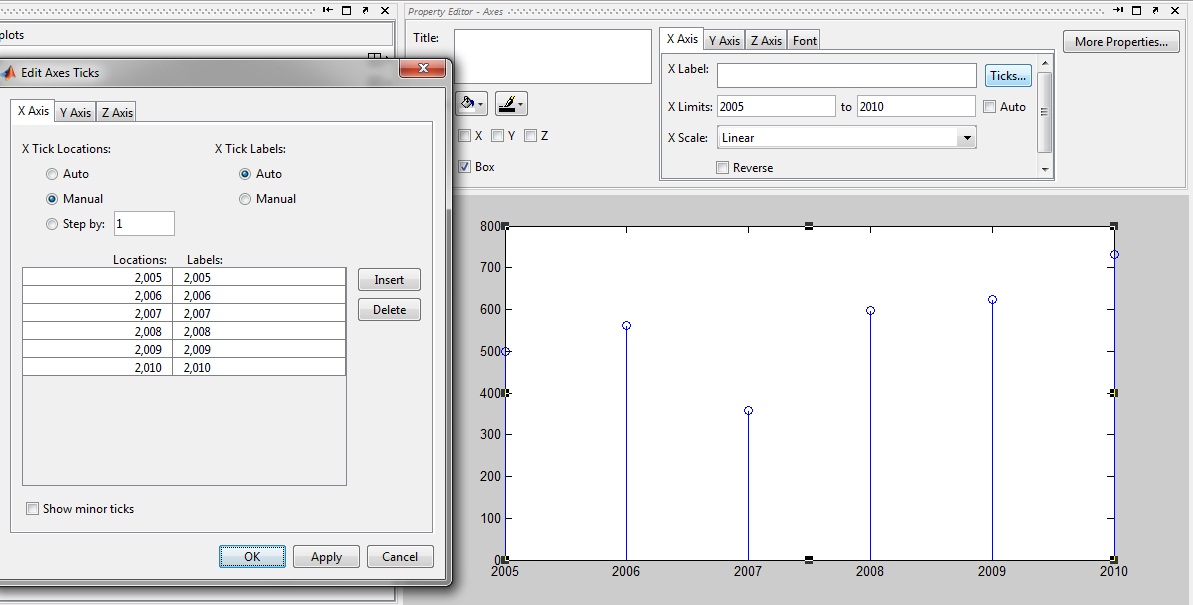Screen dimensions: 1193x605
Task: Undock the Property Editor panel
Action: pyautogui.click(x=1156, y=10)
